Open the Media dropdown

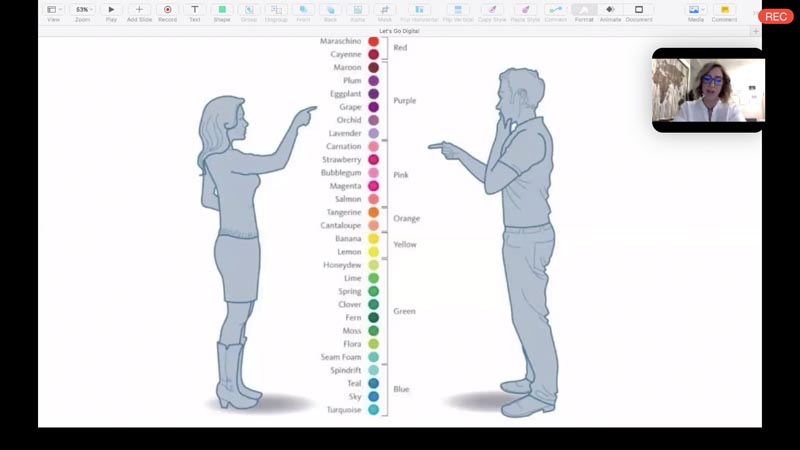[x=696, y=10]
